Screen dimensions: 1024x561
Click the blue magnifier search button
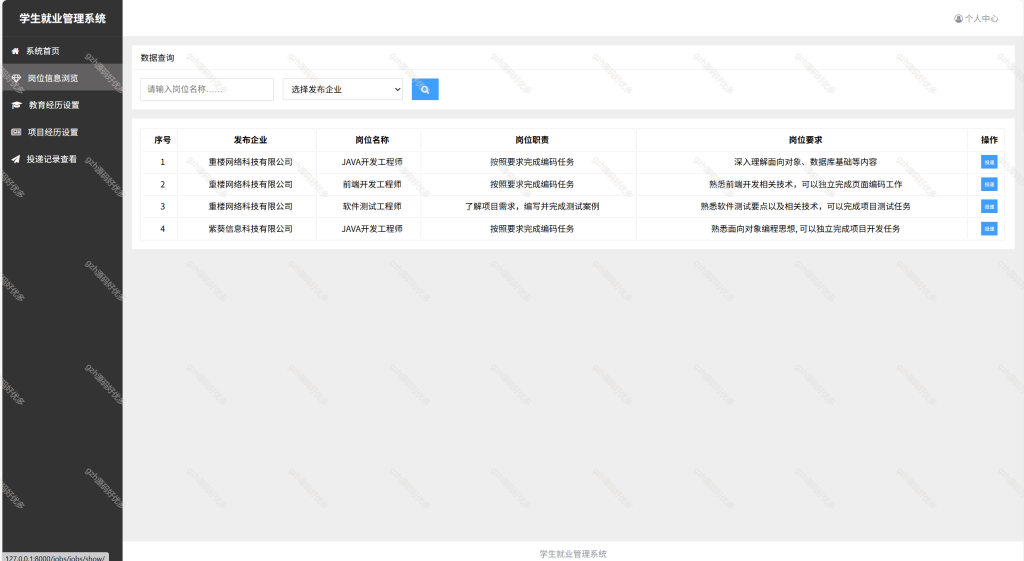point(425,89)
